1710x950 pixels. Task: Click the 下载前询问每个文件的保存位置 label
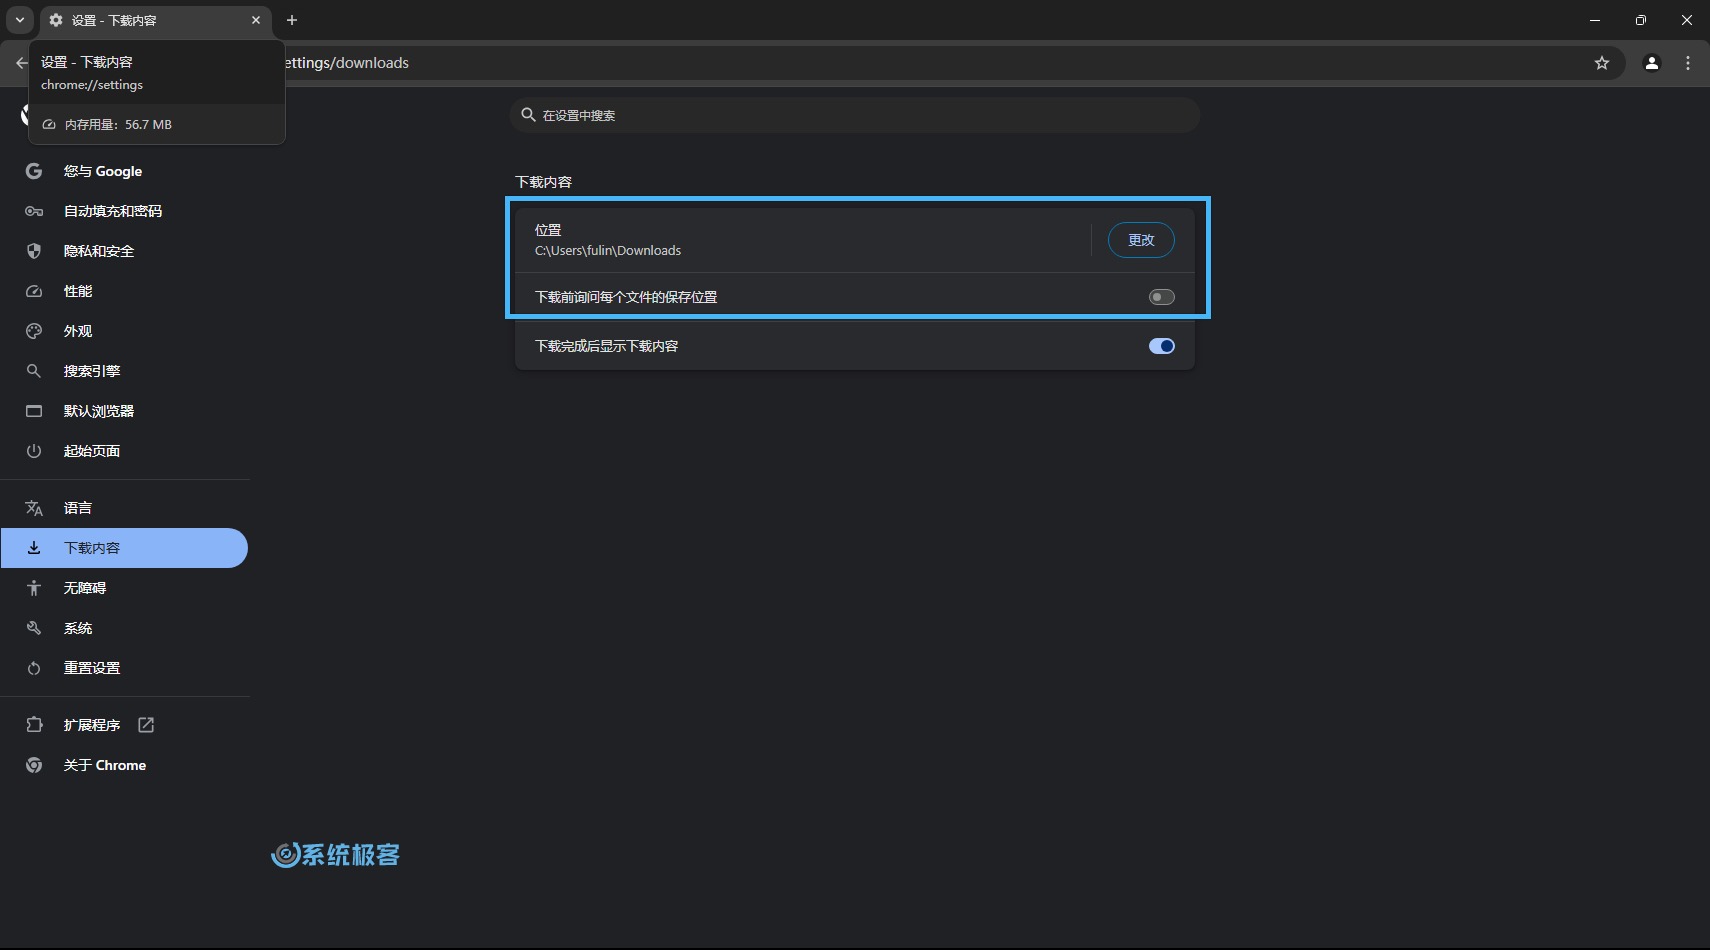[x=626, y=297]
